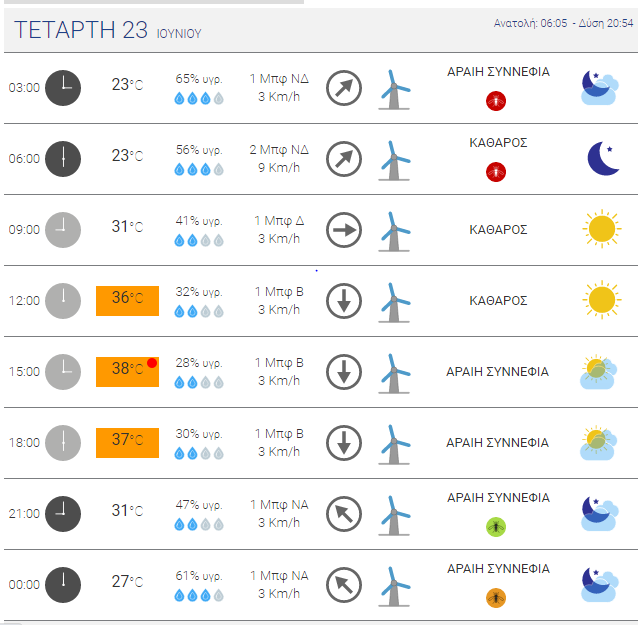Click the red mosquito icon at 03:00
This screenshot has height=625, width=641.
click(x=496, y=101)
